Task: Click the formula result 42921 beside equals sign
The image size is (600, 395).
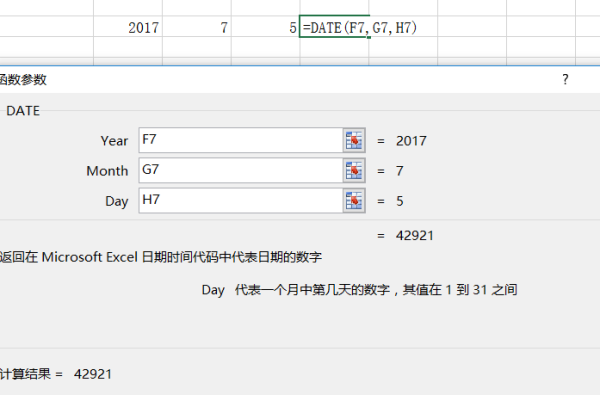Action: click(x=414, y=235)
